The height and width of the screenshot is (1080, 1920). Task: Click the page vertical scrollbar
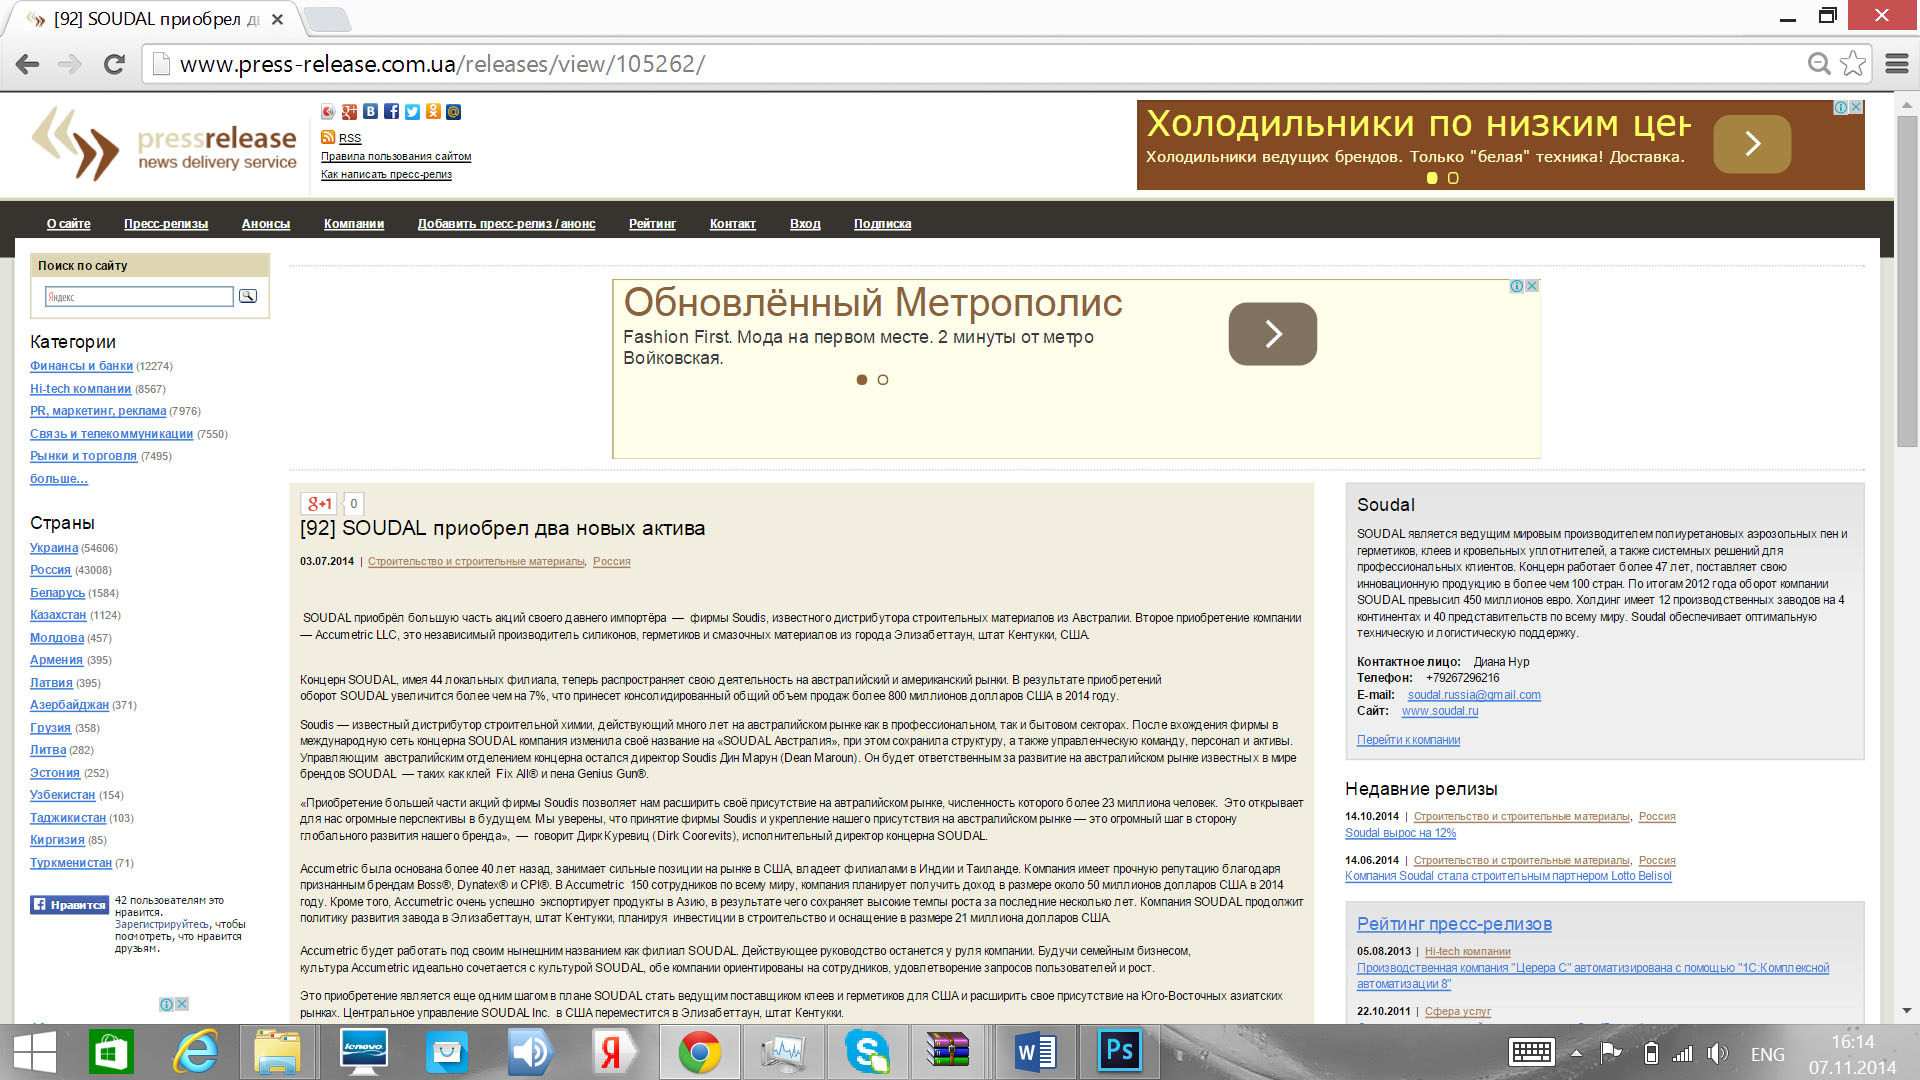(1907, 280)
